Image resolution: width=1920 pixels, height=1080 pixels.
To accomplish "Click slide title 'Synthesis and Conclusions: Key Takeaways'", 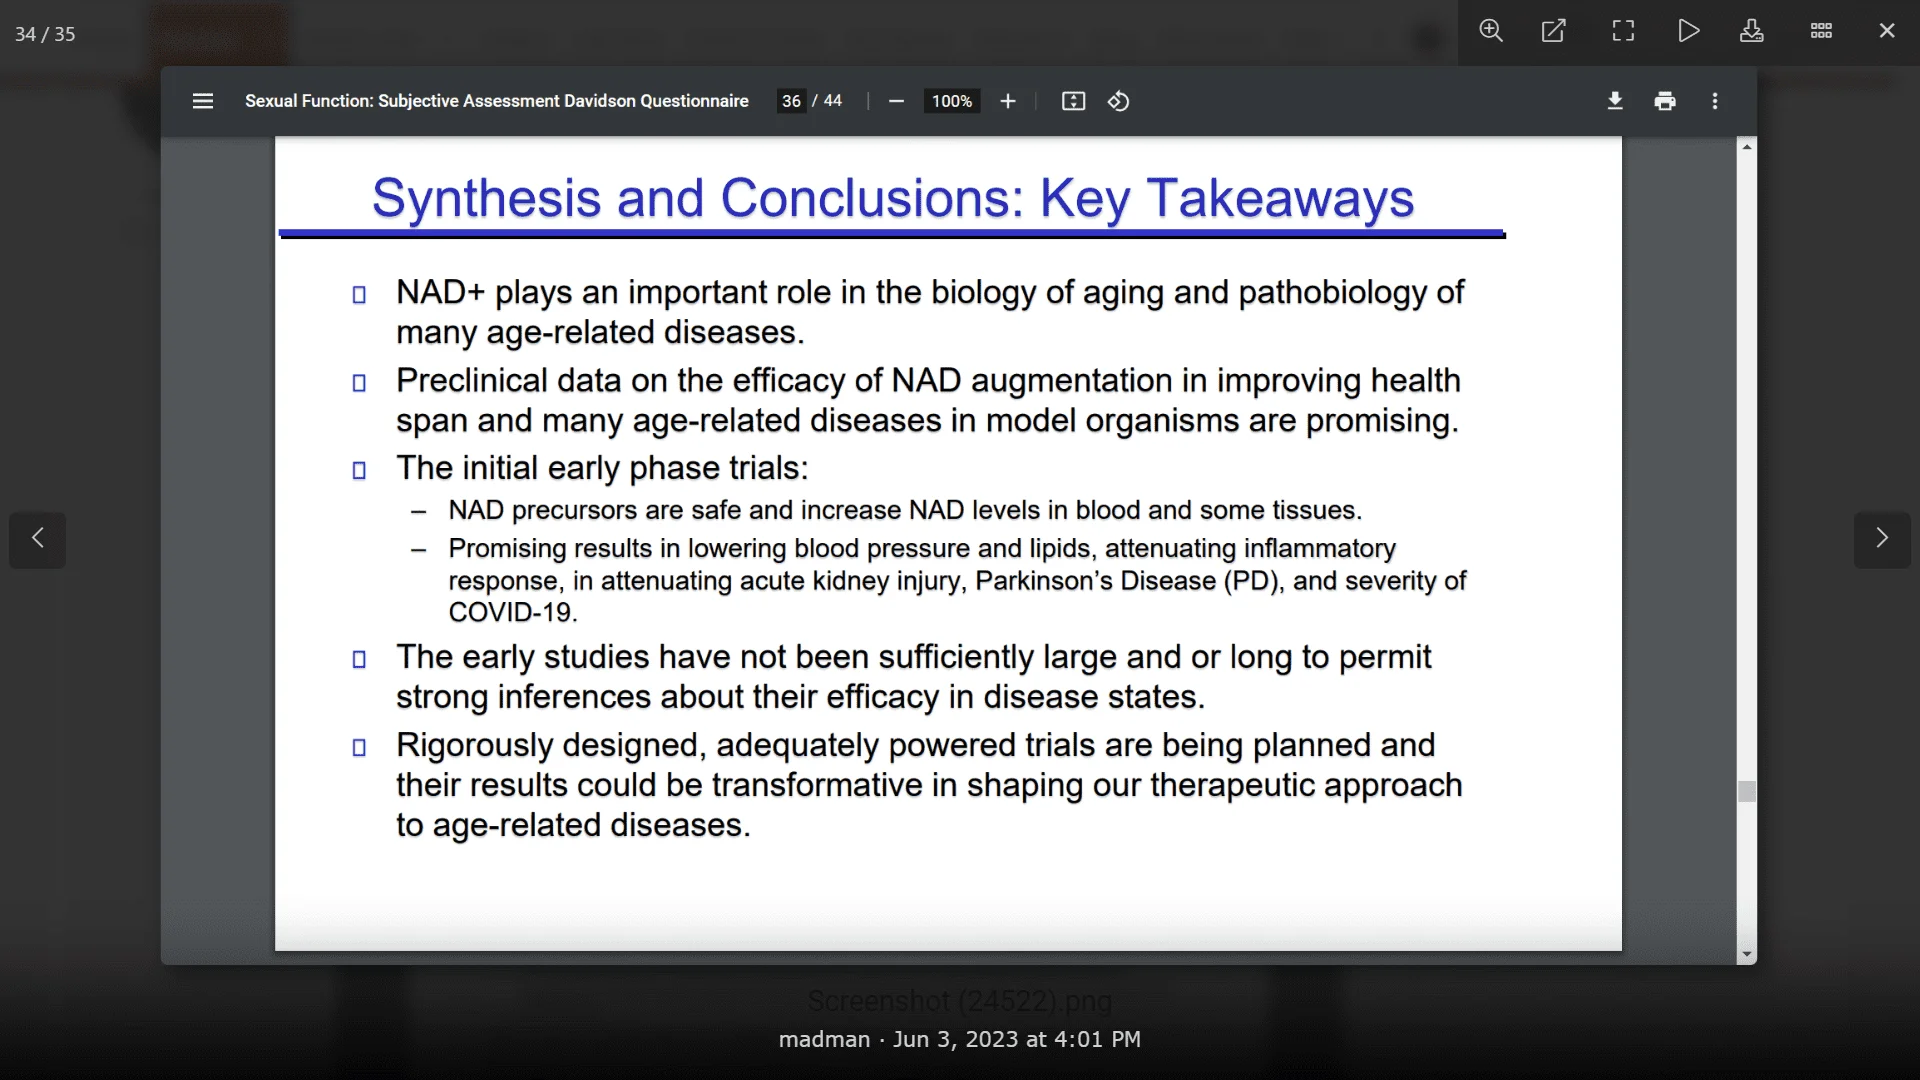I will (893, 198).
